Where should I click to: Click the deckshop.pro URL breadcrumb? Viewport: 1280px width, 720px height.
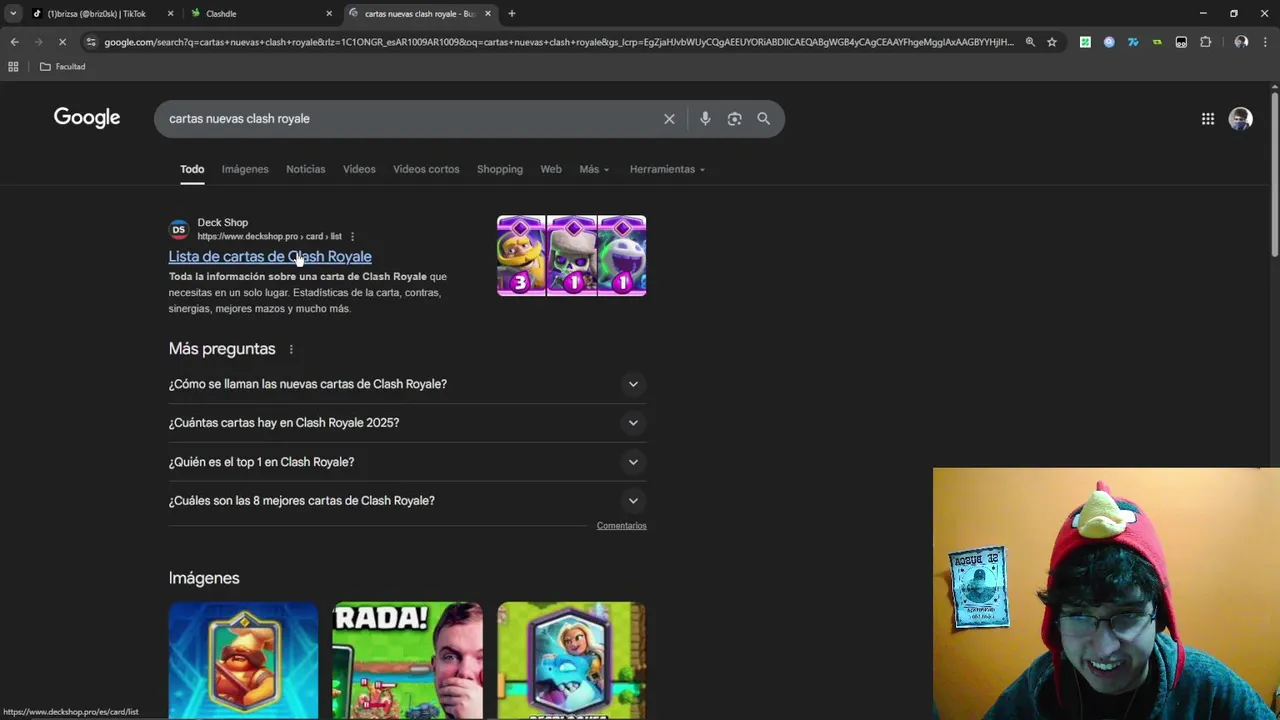point(269,237)
